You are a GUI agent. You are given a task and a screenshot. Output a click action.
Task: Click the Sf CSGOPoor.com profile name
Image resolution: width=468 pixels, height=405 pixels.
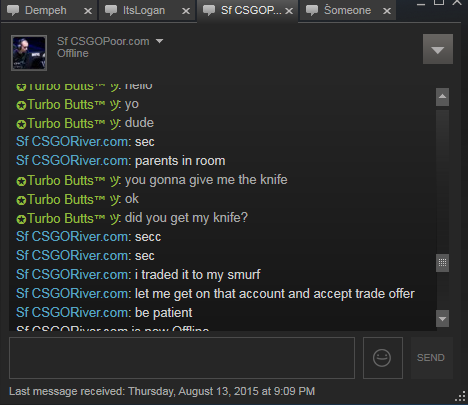103,41
